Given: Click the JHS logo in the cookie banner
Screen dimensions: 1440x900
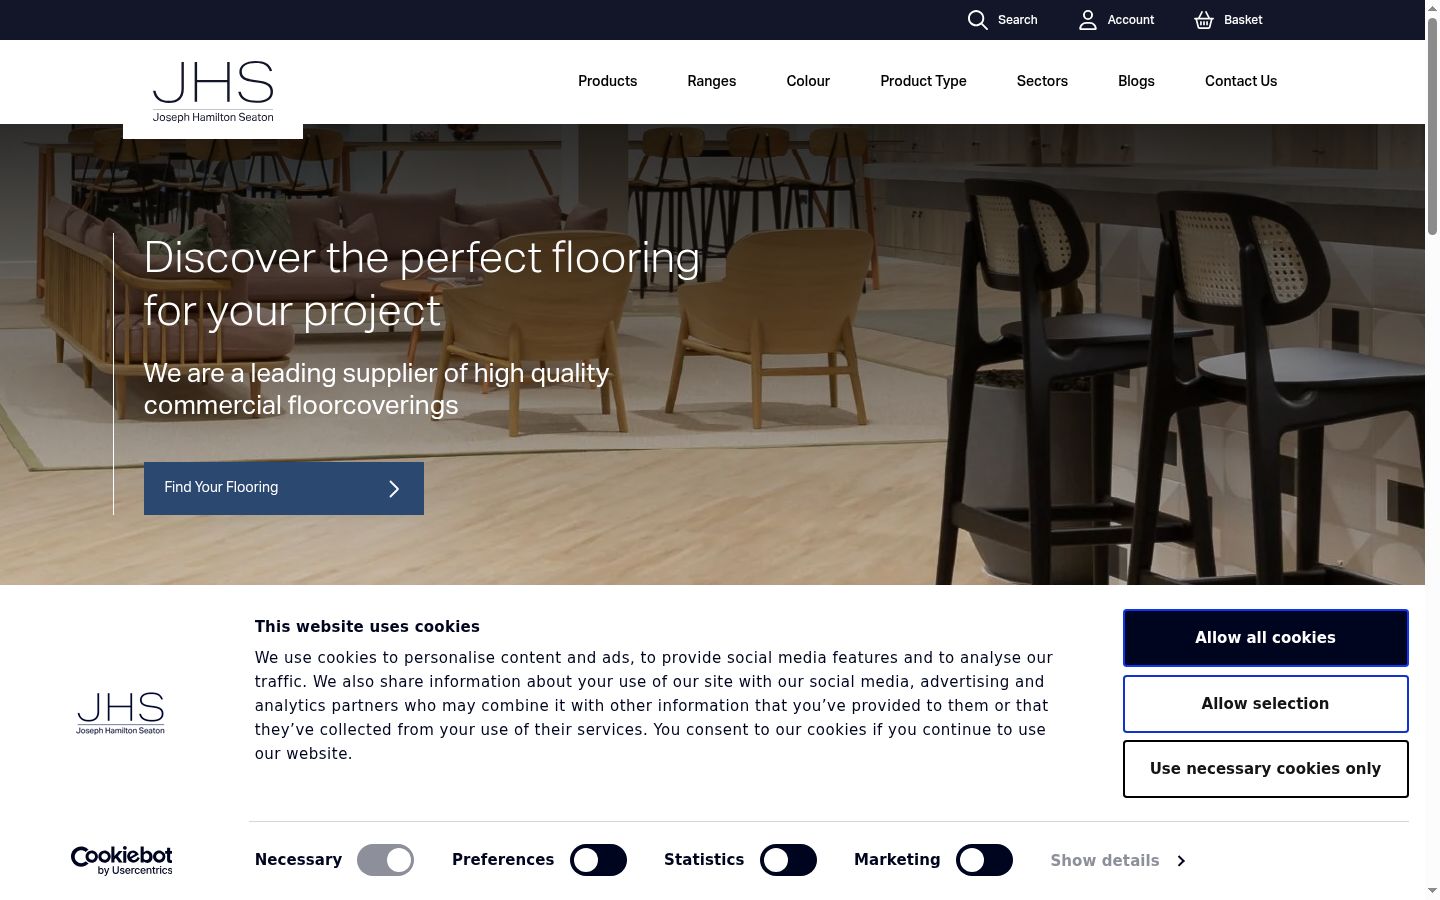Looking at the screenshot, I should click(x=121, y=713).
